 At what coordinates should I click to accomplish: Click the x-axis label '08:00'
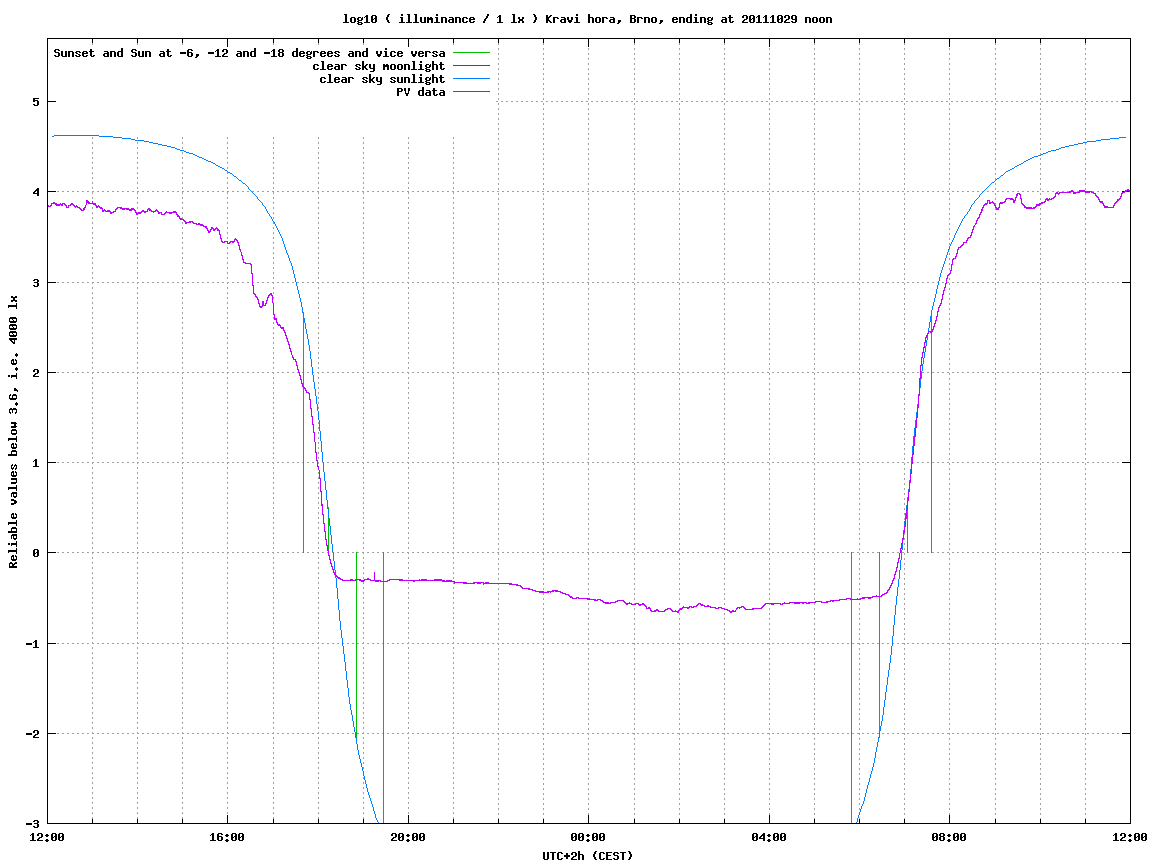click(x=949, y=837)
